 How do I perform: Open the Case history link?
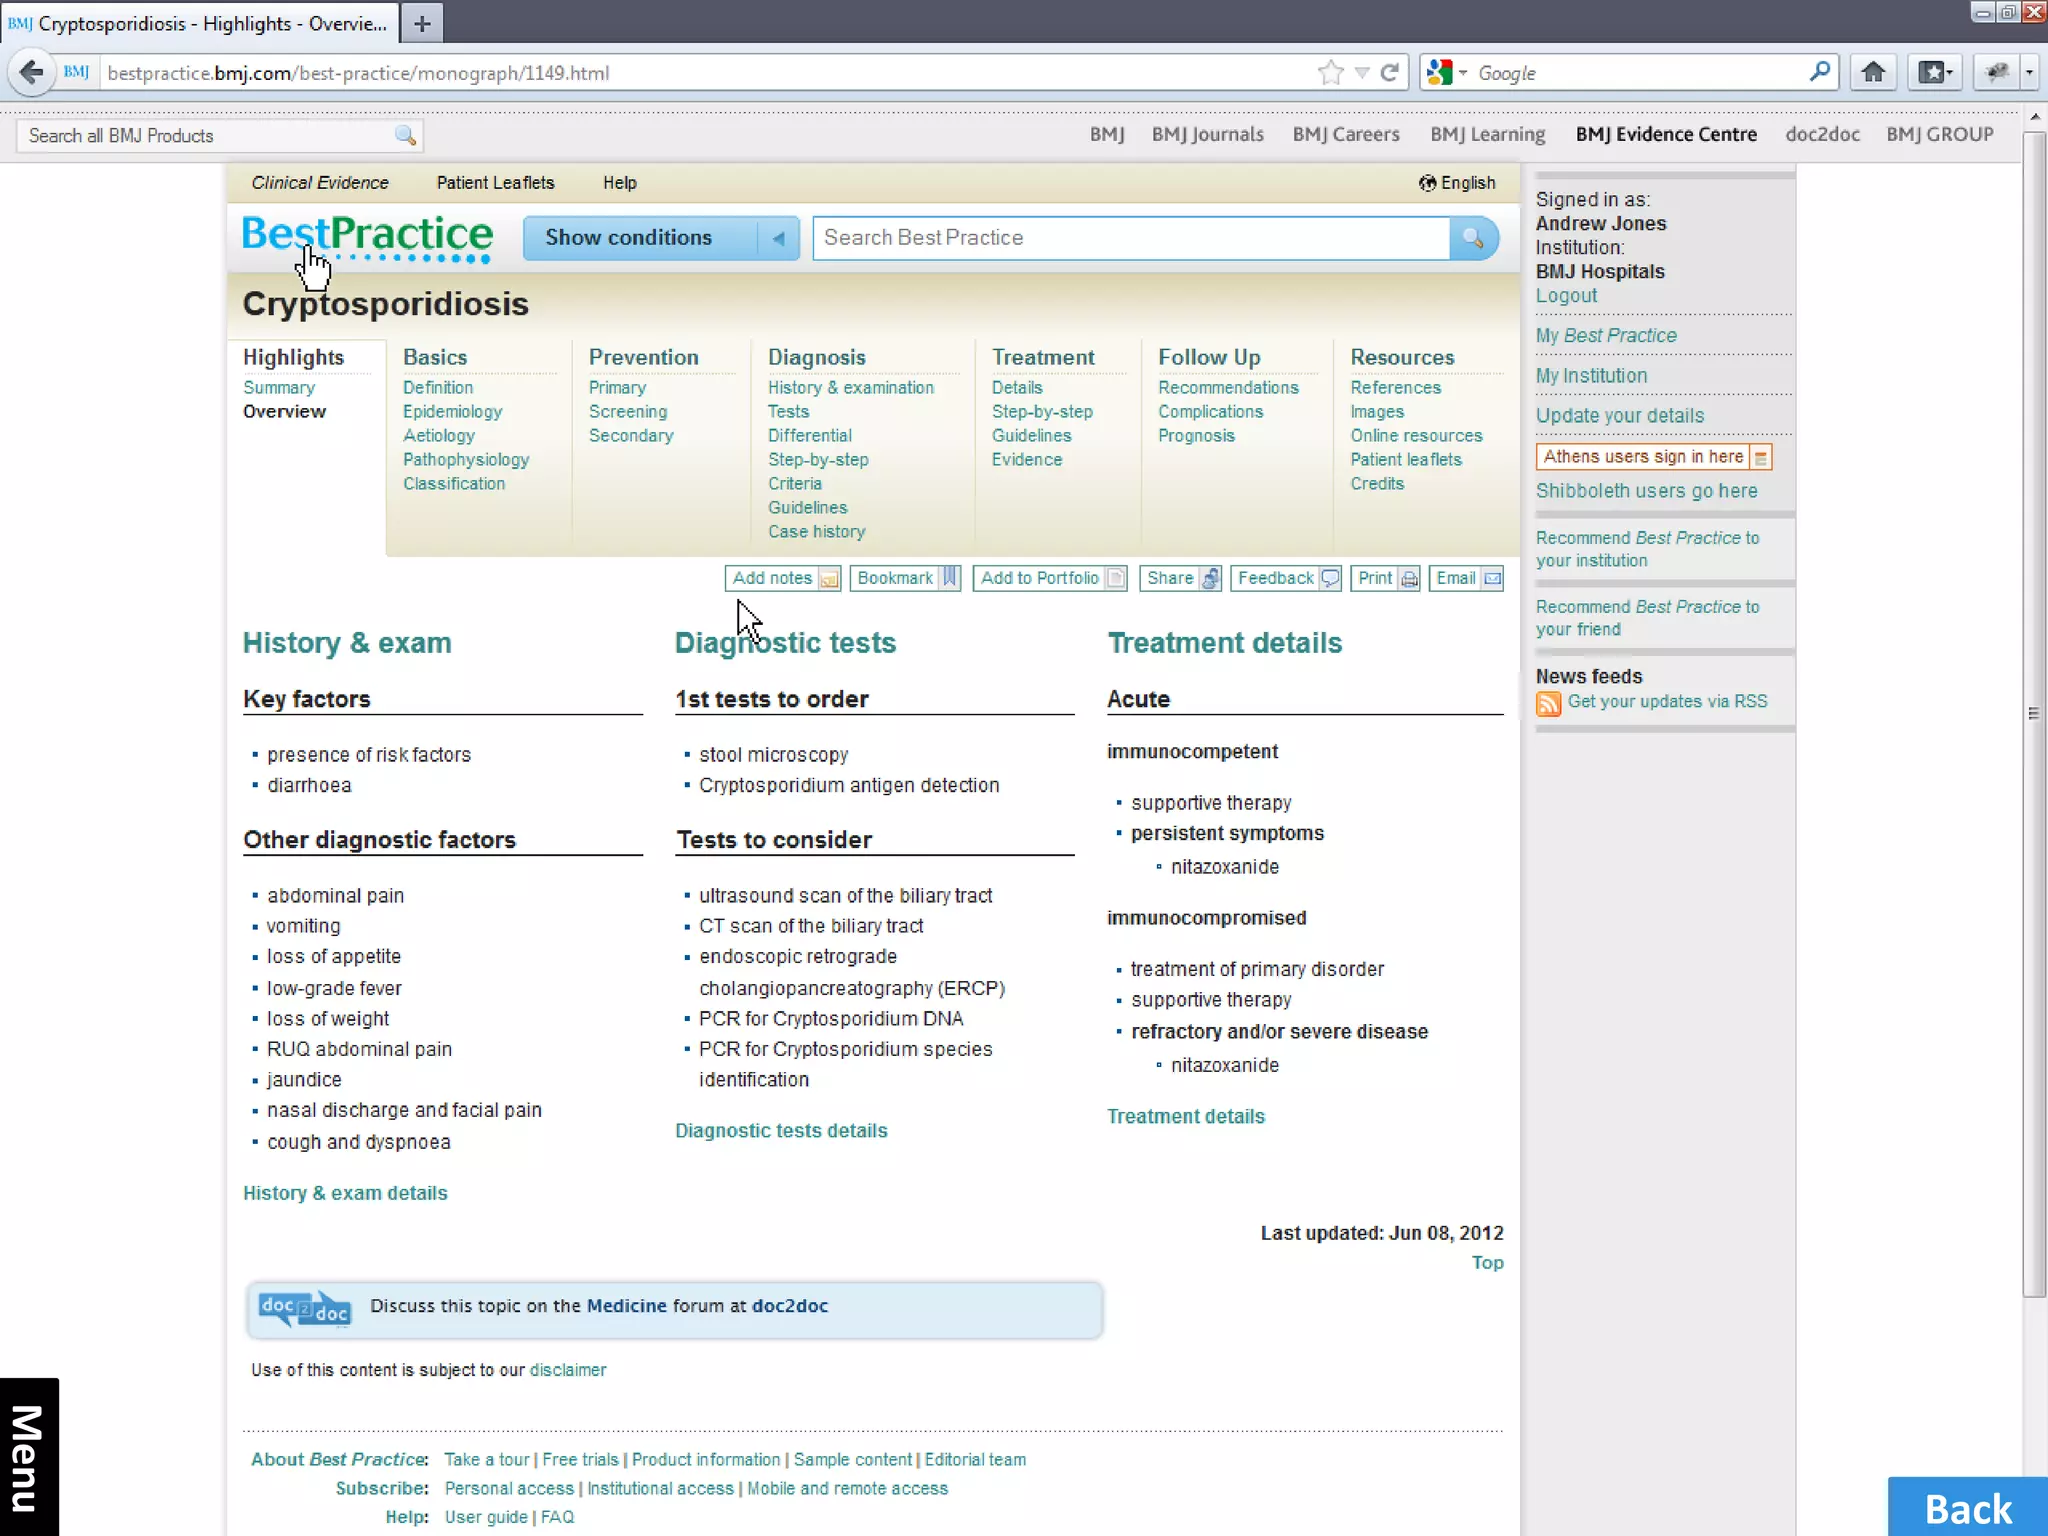pos(817,532)
